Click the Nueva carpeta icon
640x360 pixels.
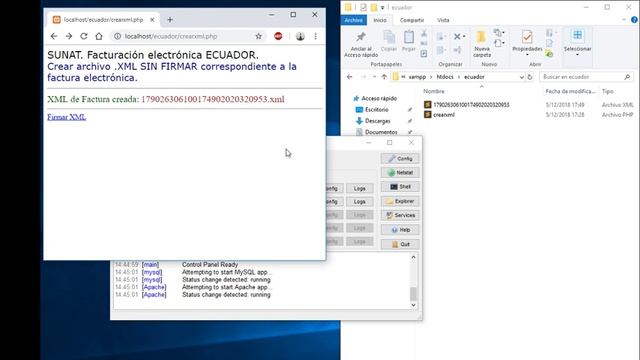482,38
